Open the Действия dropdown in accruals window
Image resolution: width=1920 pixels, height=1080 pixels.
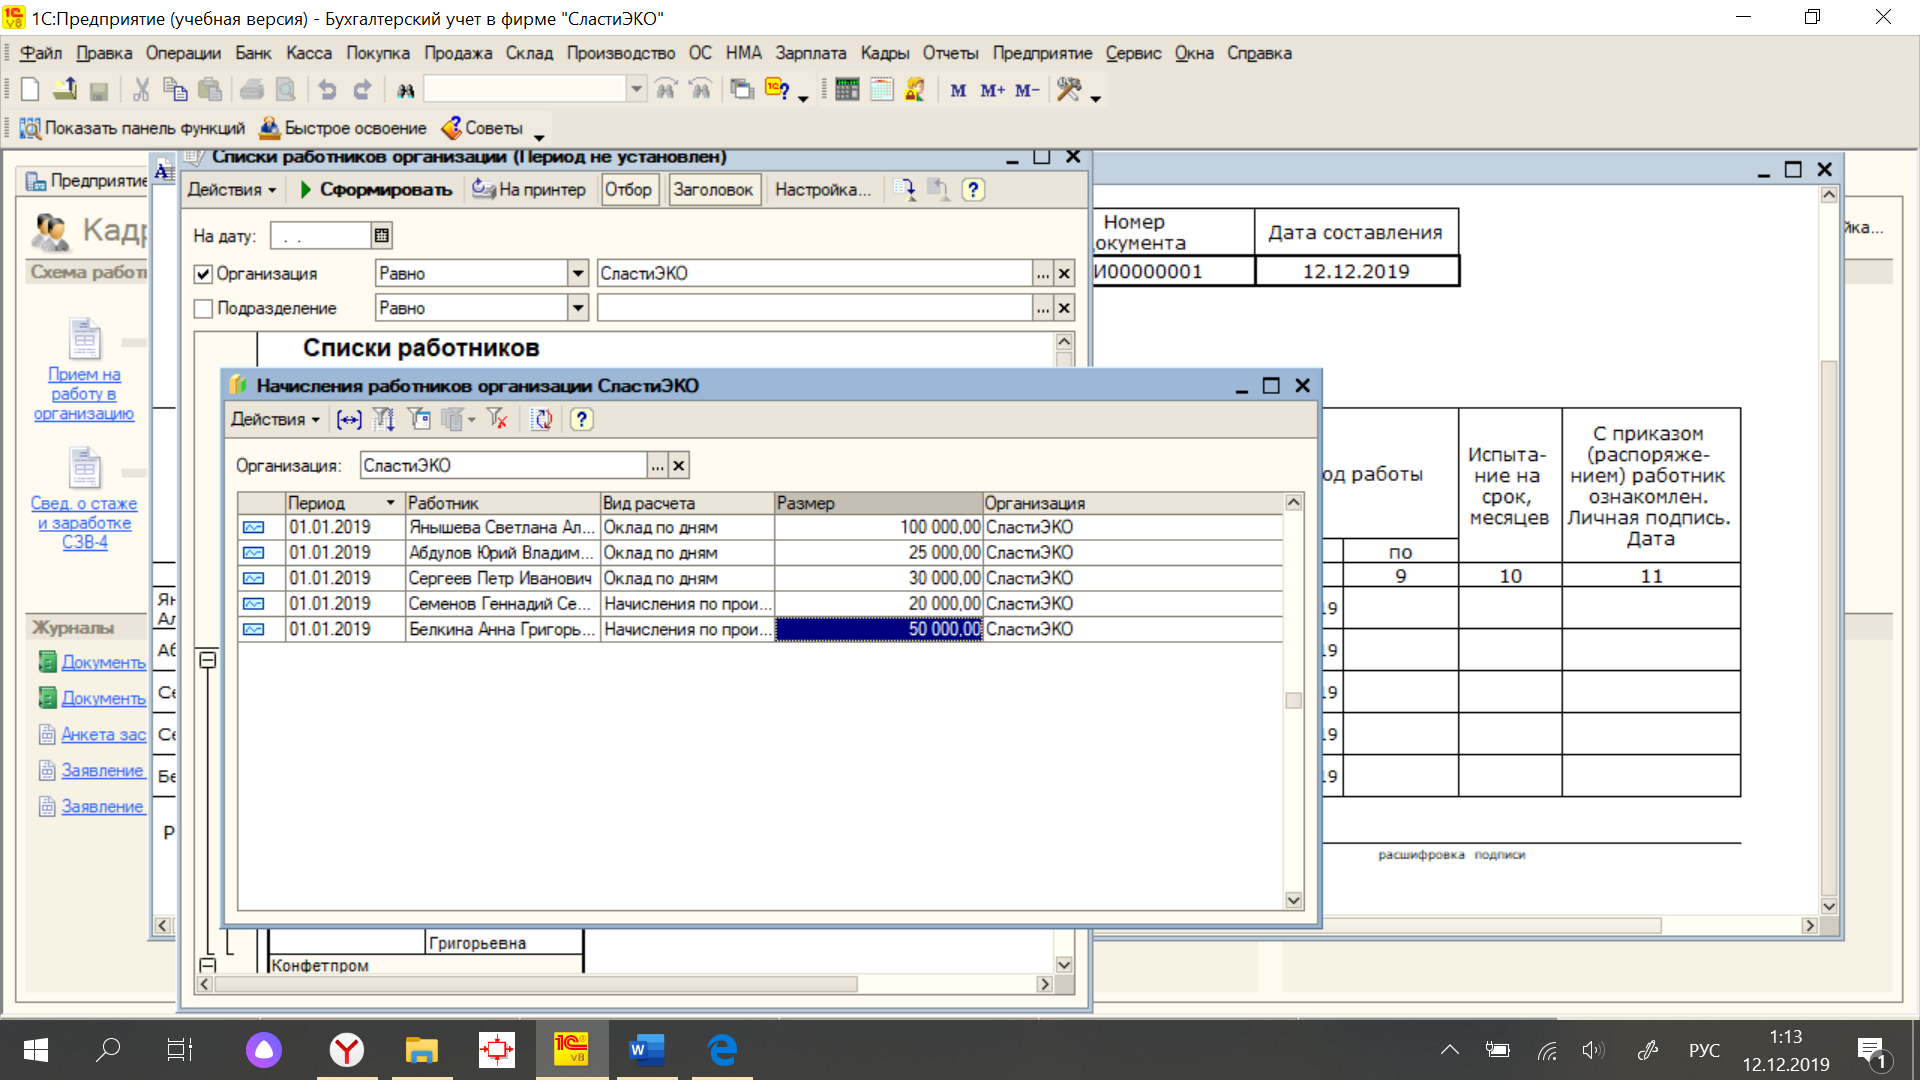pyautogui.click(x=275, y=420)
